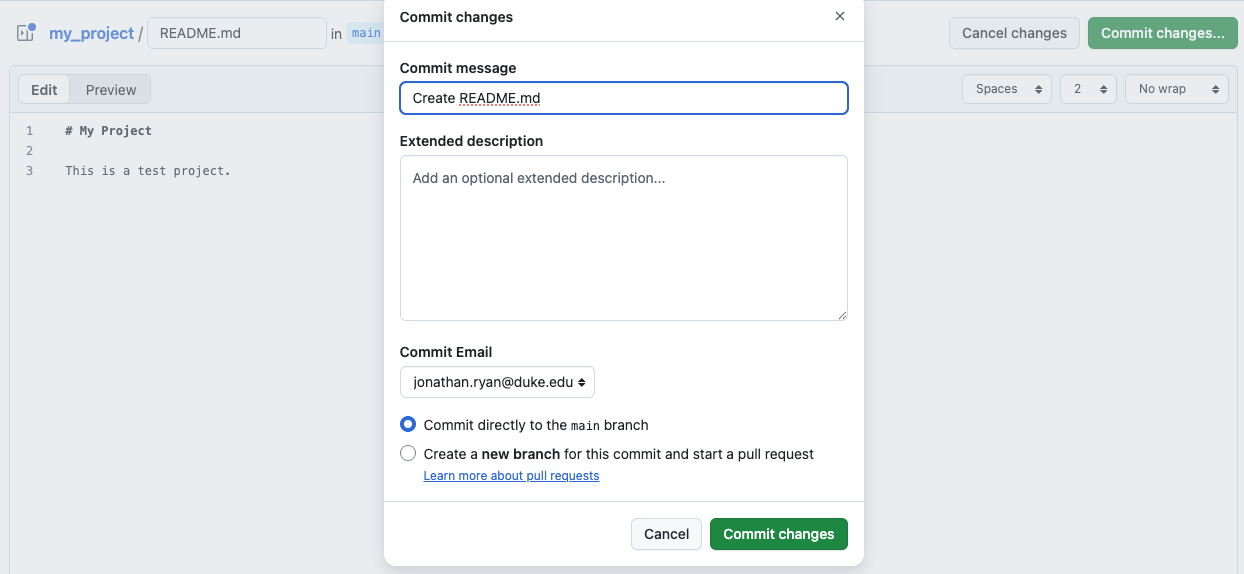Select Commit directly to main branch
The width and height of the screenshot is (1244, 574).
click(x=408, y=425)
